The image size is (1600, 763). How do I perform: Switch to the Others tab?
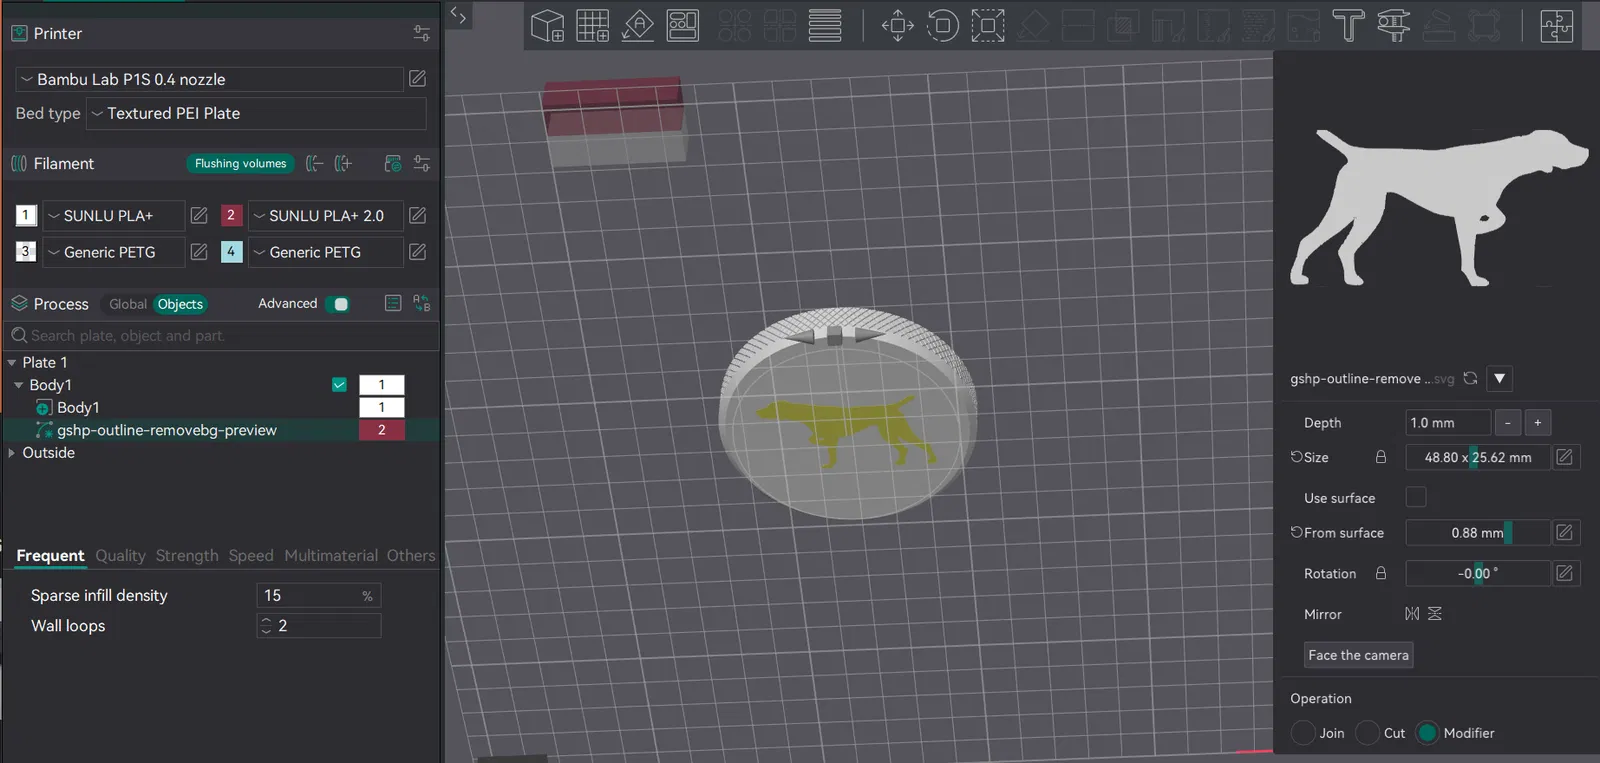click(411, 555)
